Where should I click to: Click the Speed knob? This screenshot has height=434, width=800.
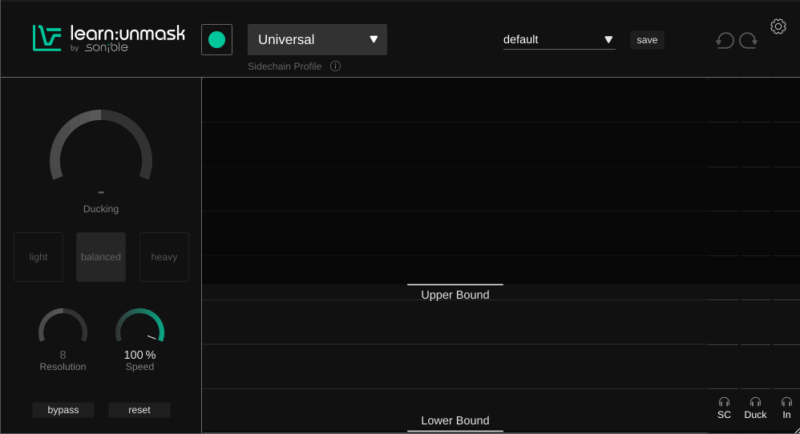pyautogui.click(x=140, y=330)
